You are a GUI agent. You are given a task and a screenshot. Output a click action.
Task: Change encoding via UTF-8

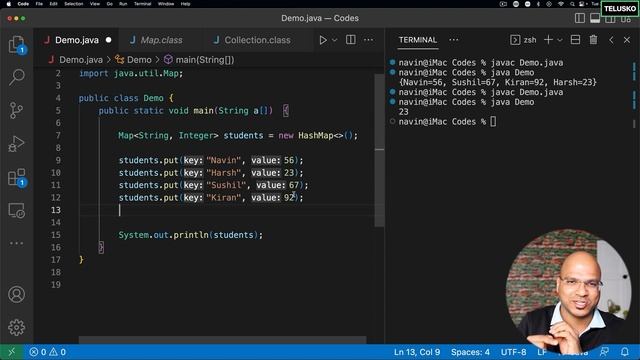coord(513,352)
